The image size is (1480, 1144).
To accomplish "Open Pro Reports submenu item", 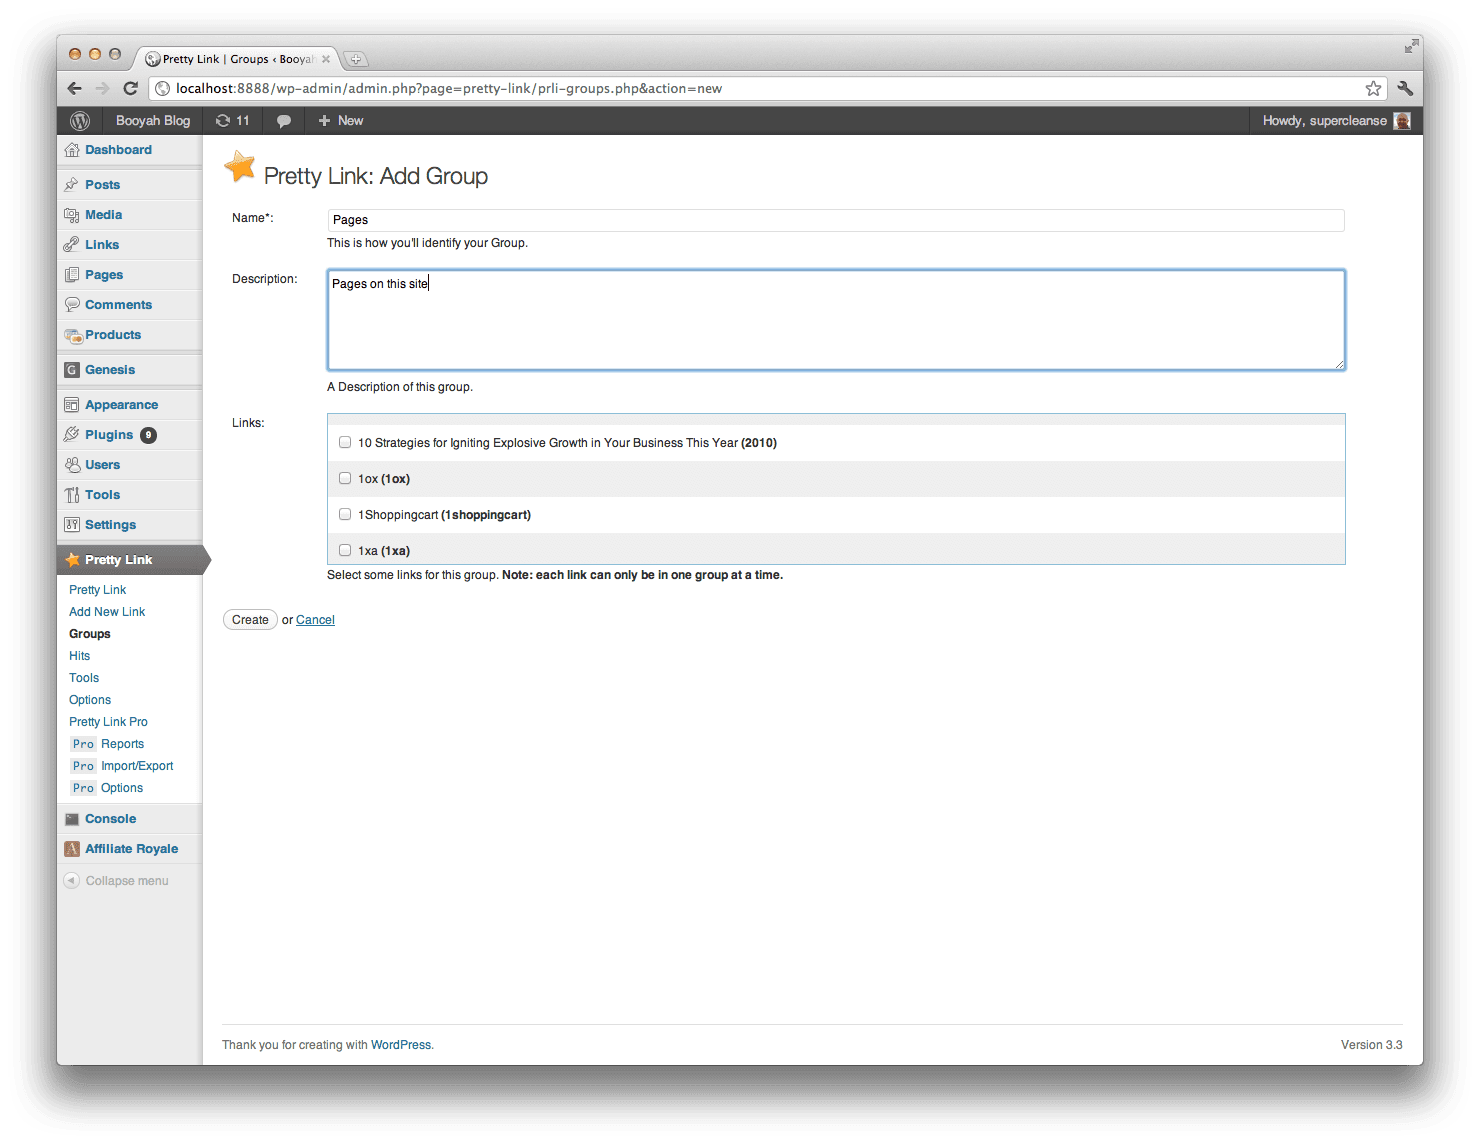I will [108, 744].
